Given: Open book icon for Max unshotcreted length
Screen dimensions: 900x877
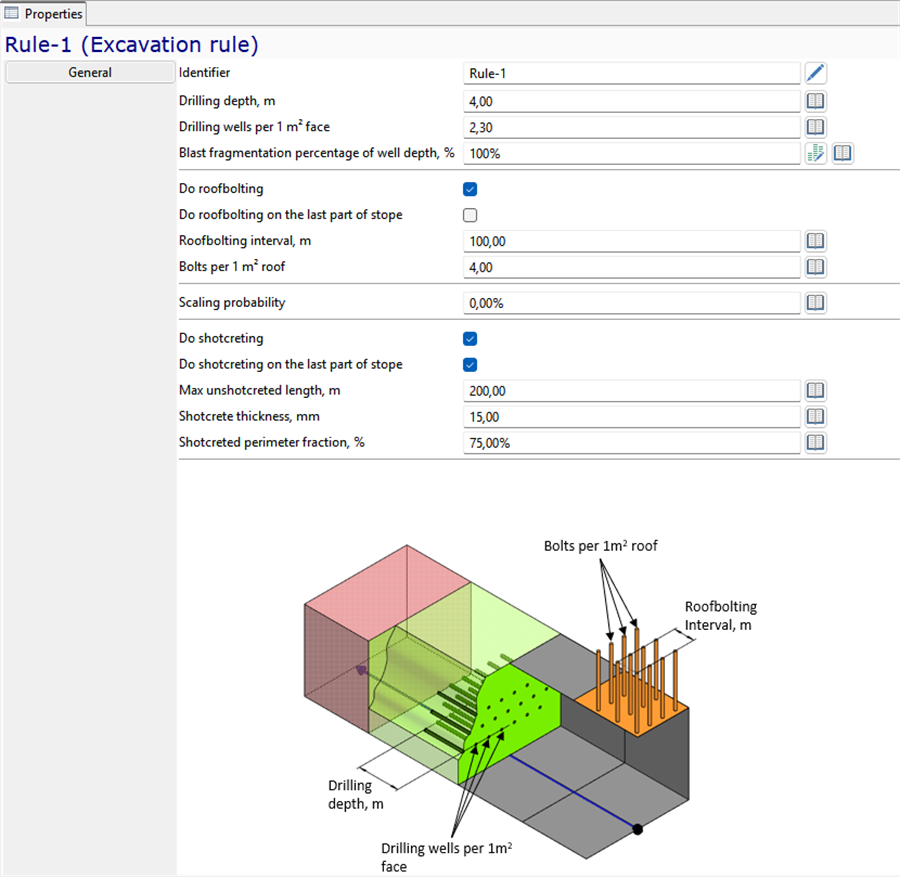Looking at the screenshot, I should coord(815,390).
